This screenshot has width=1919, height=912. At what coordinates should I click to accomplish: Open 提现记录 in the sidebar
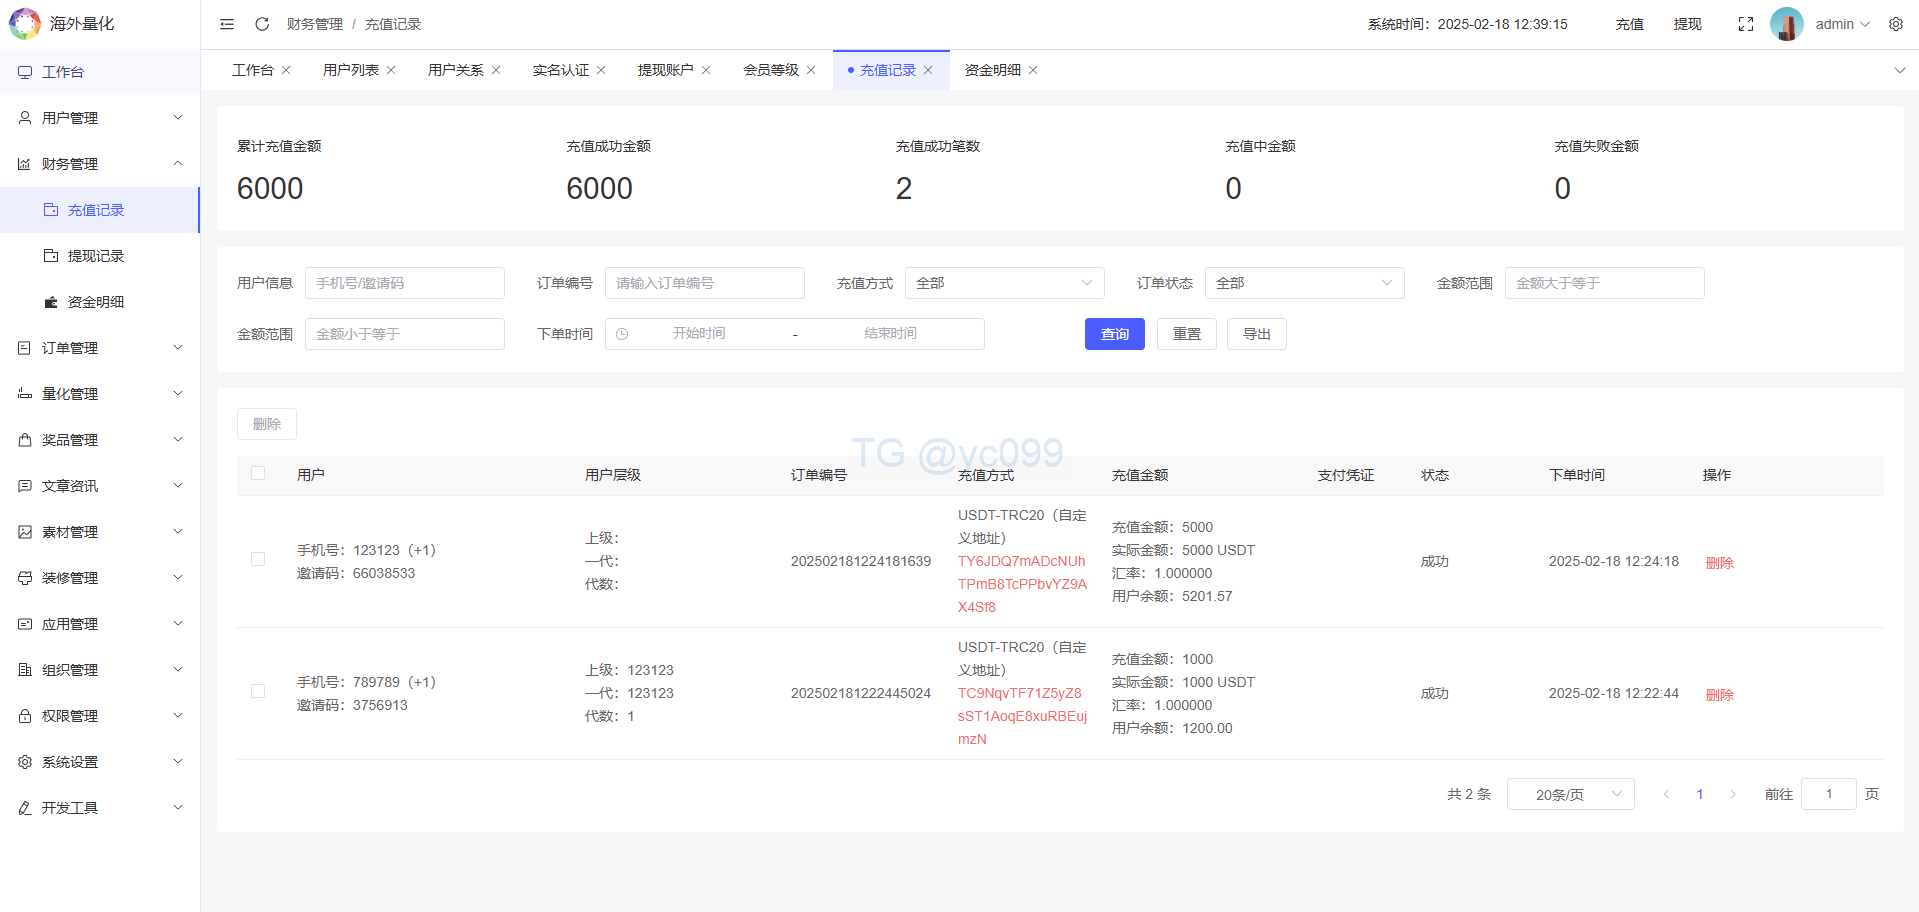coord(96,256)
